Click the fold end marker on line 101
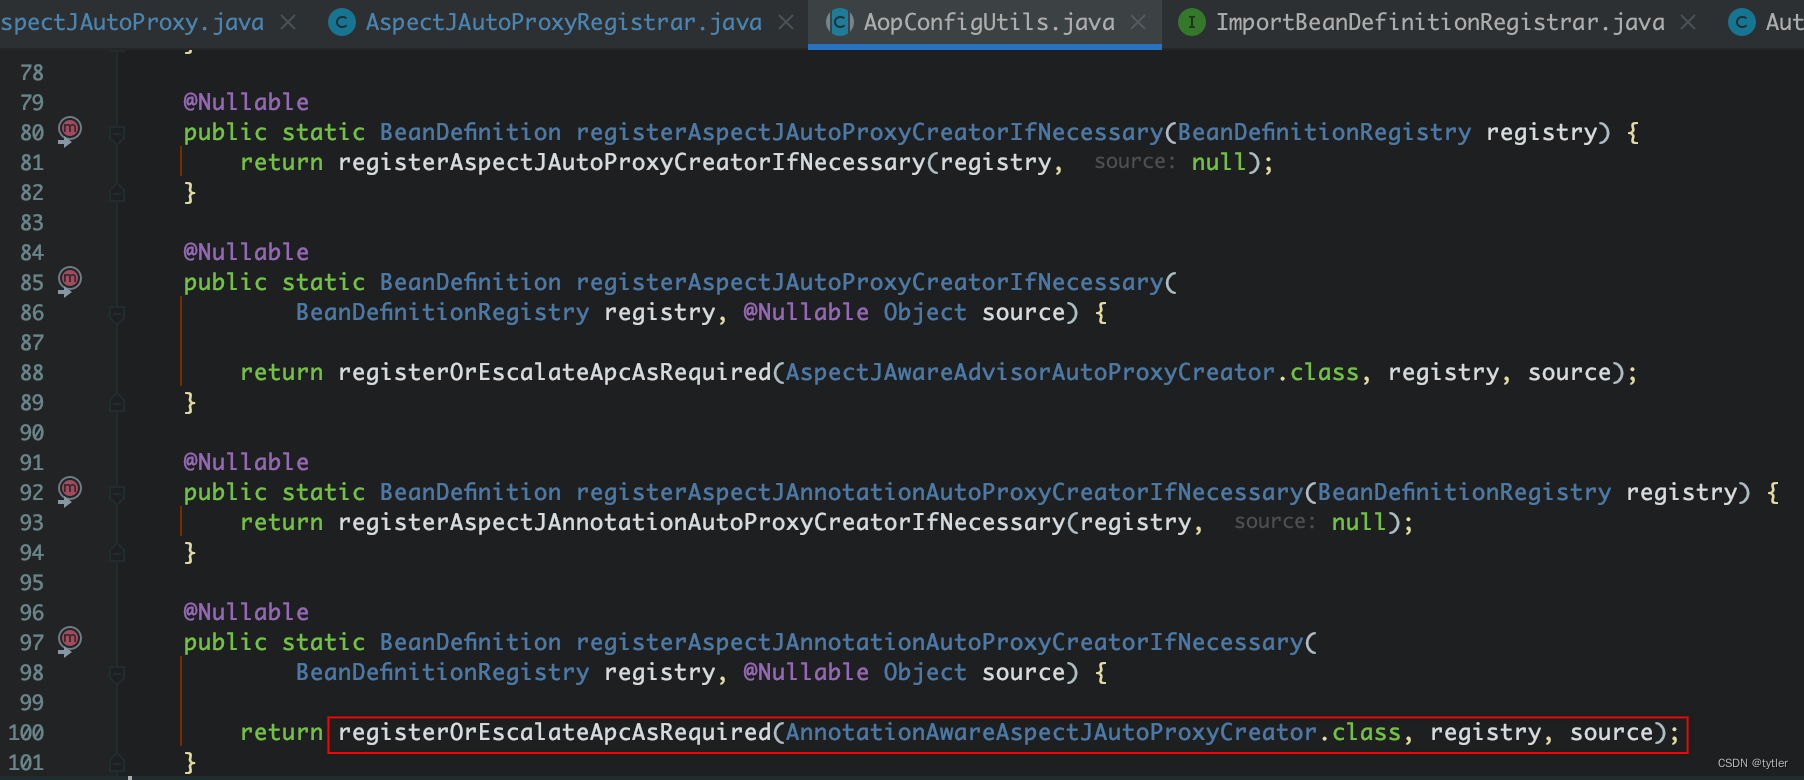1804x780 pixels. point(117,763)
